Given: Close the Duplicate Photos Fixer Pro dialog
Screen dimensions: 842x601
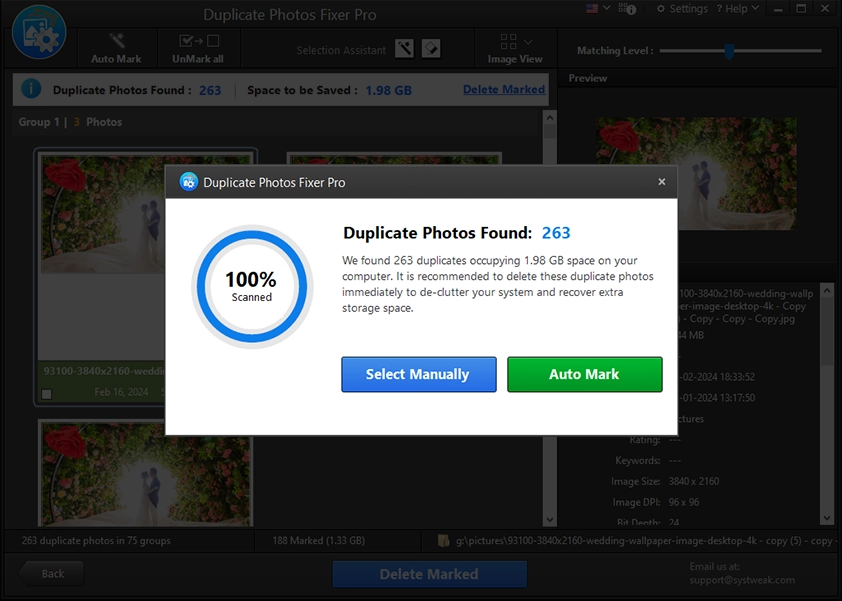Looking at the screenshot, I should pos(662,182).
